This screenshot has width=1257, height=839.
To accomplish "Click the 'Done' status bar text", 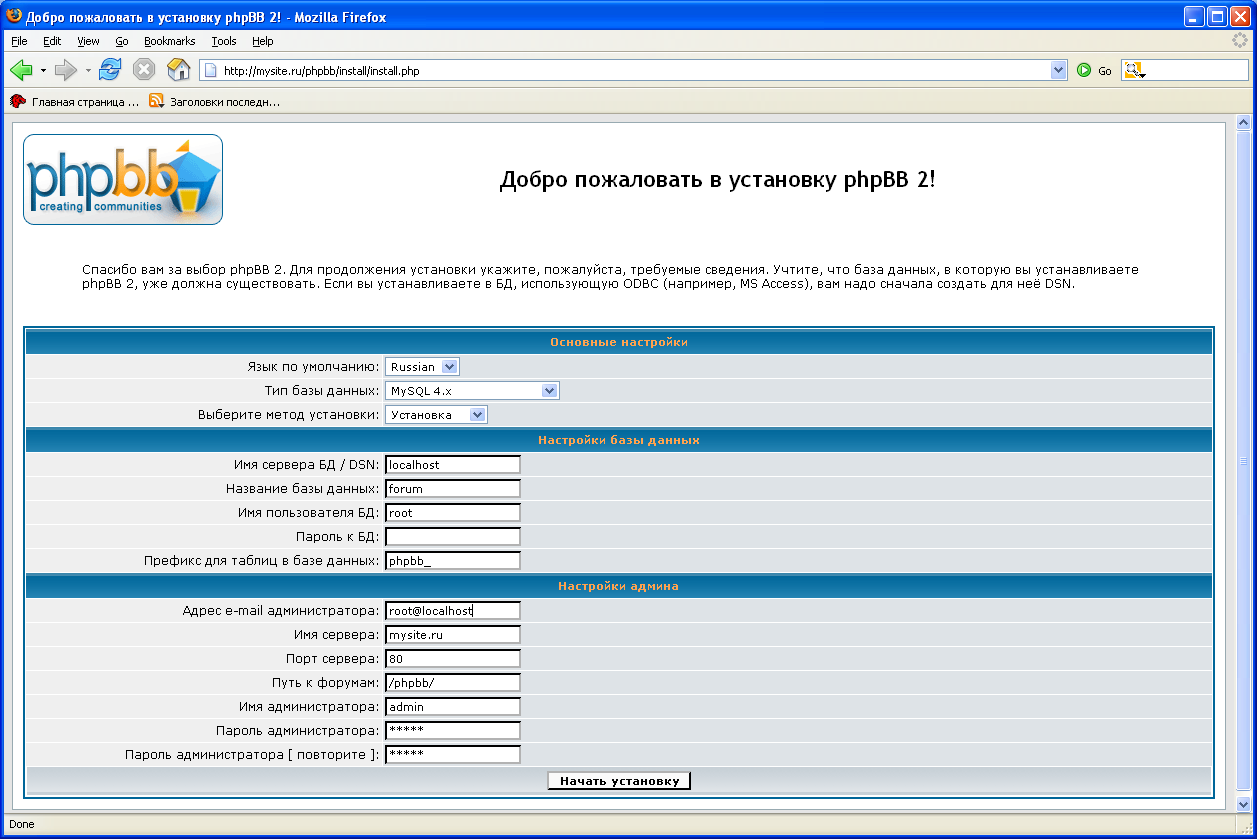I will coord(21,824).
